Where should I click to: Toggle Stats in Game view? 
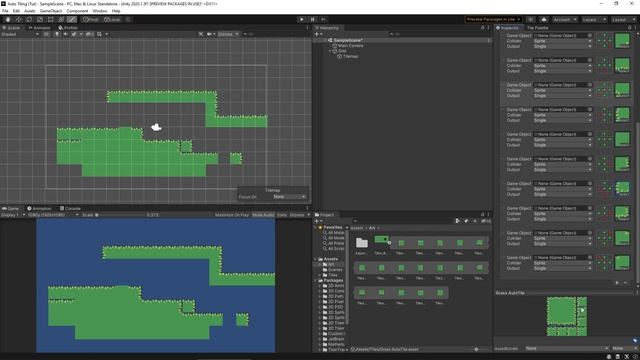tap(282, 215)
